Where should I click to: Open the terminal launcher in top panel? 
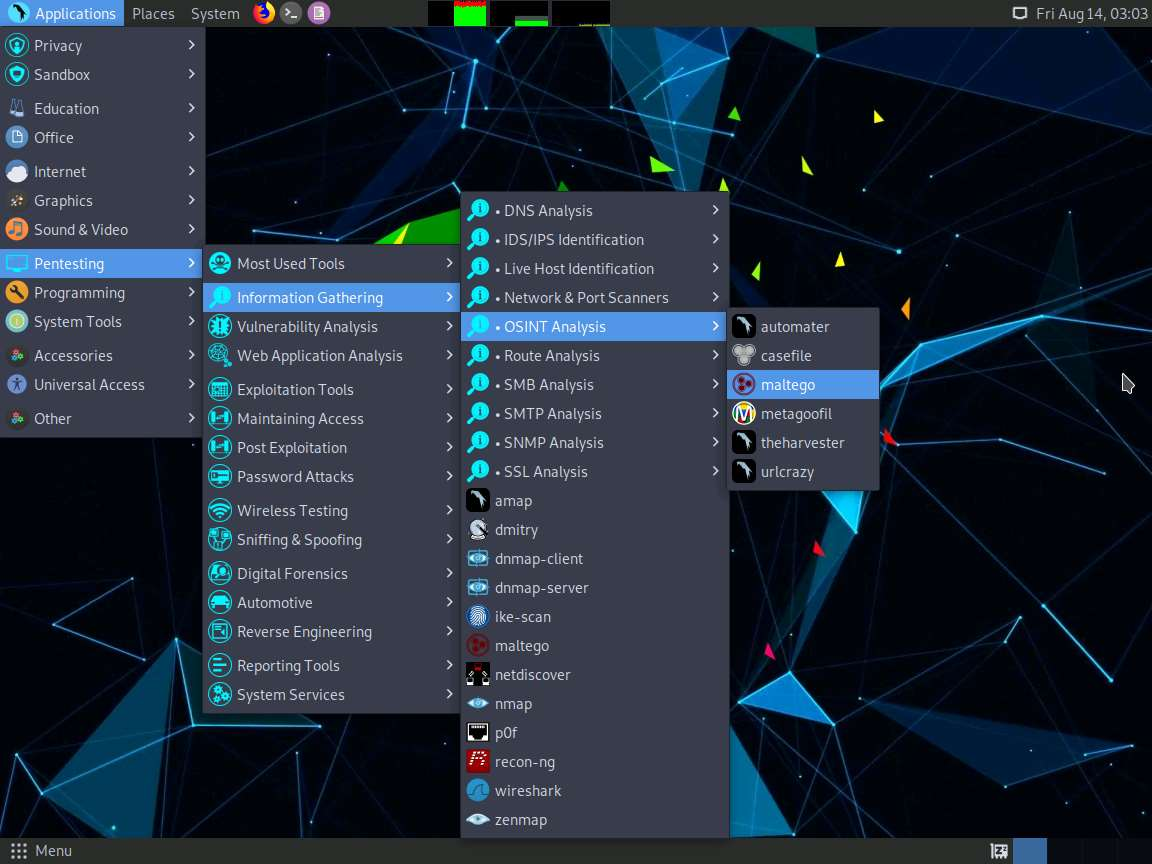click(291, 13)
